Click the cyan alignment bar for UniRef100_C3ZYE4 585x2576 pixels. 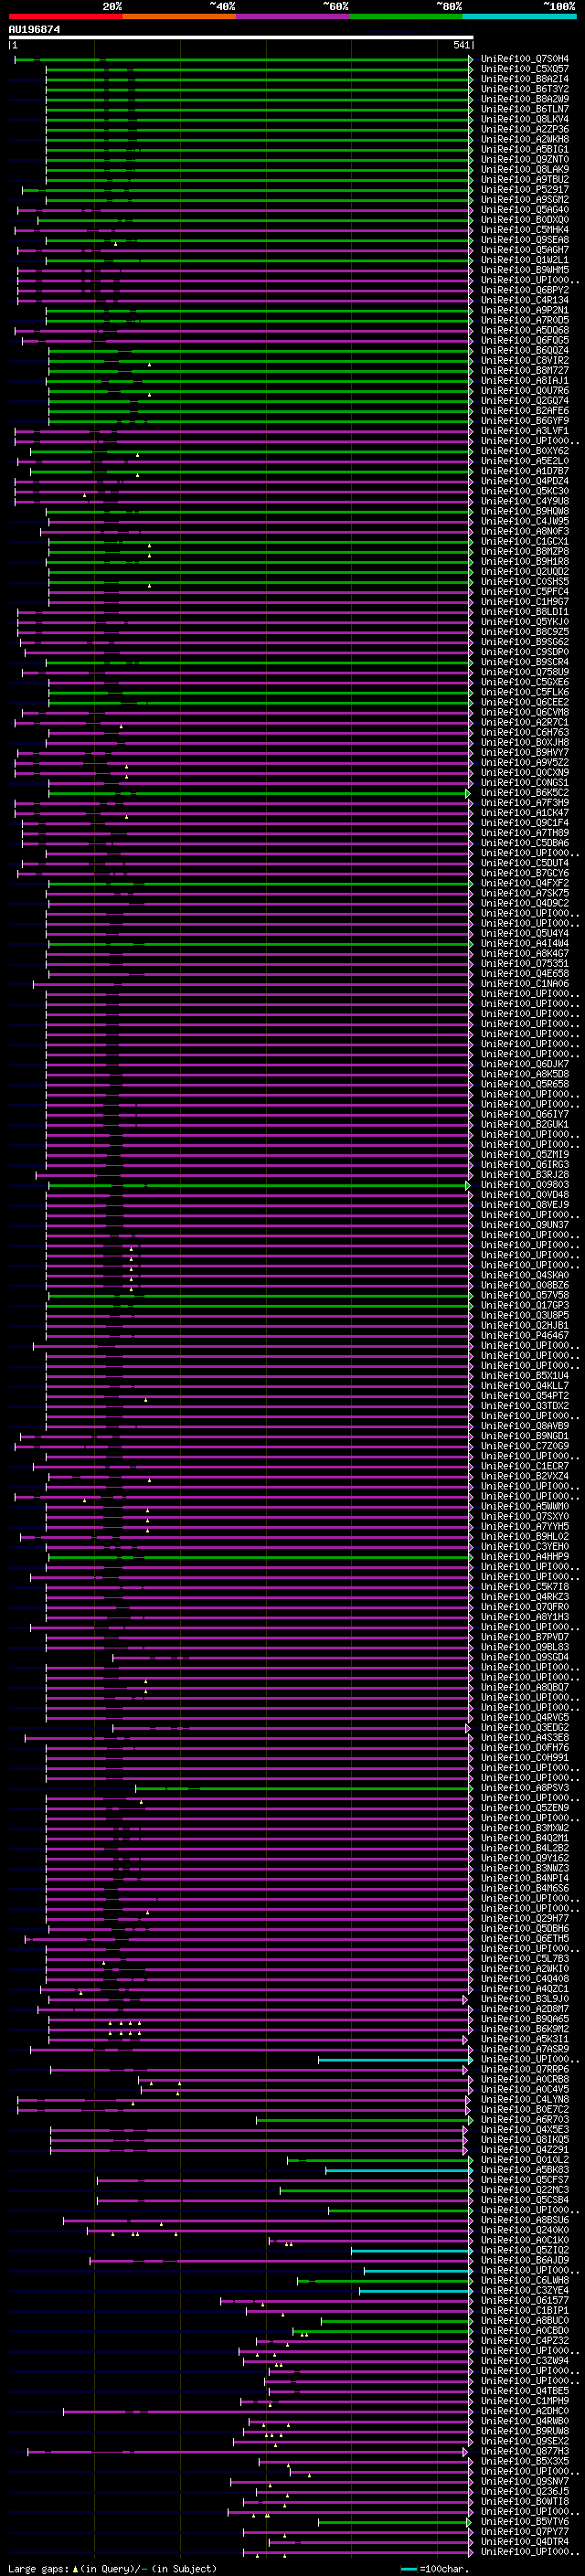click(x=416, y=2290)
